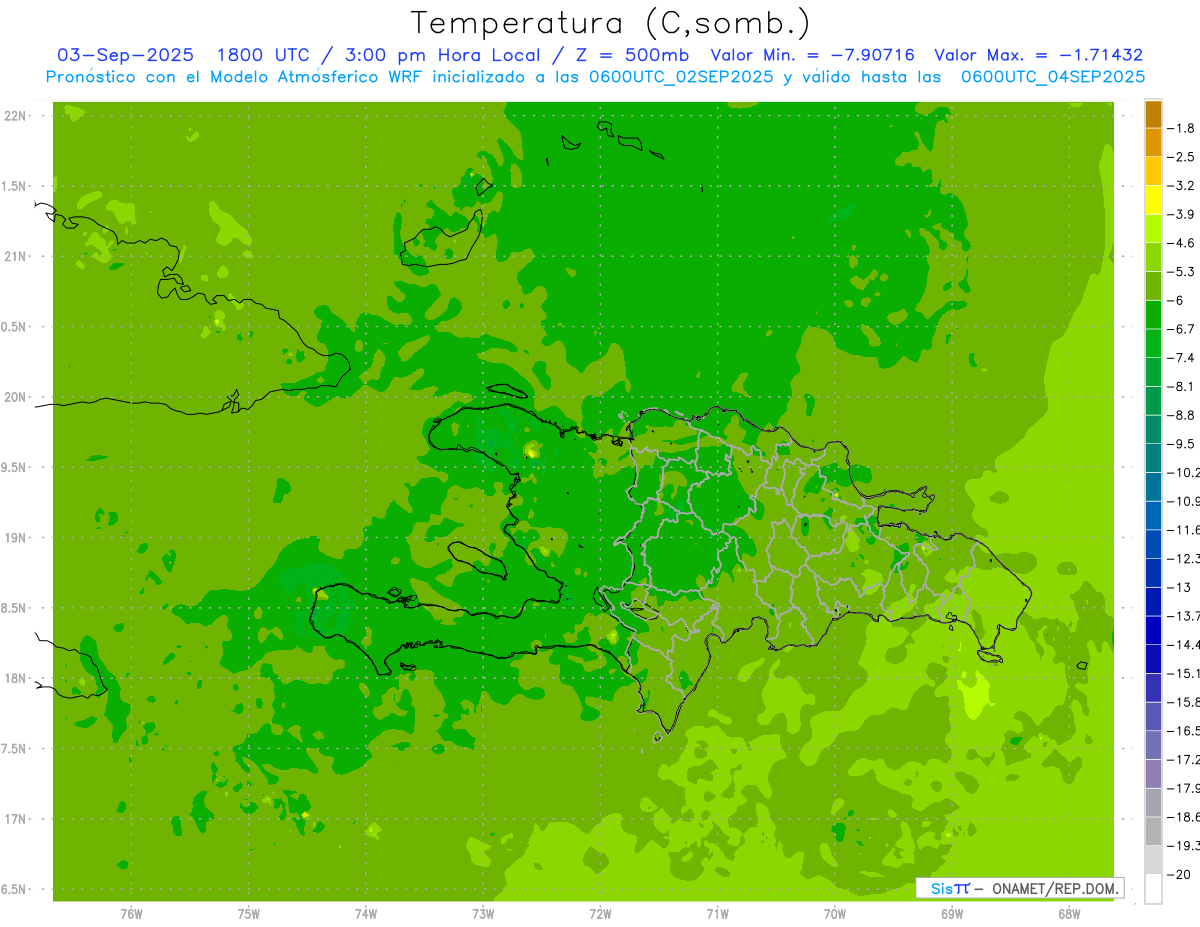Click 'Valor Min. = -7.90716' text
Viewport: 1200px width, 927px height.
click(812, 55)
